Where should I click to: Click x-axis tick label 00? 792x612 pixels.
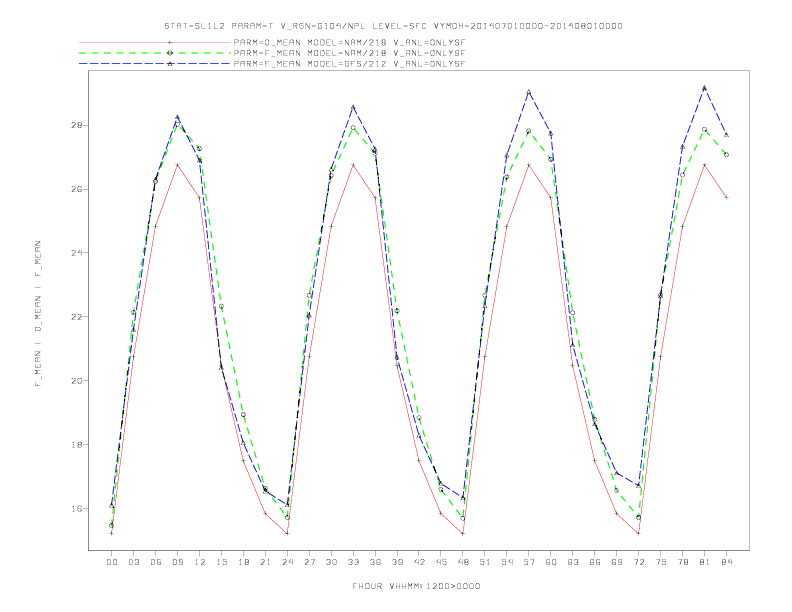(x=112, y=562)
